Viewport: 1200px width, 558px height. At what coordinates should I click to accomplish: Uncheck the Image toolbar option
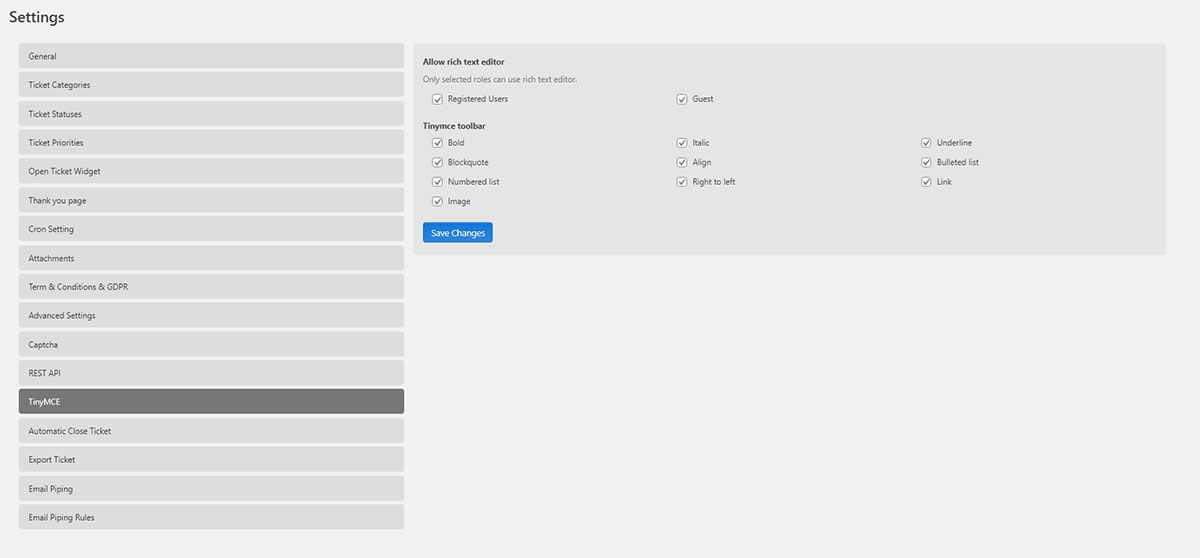click(x=437, y=201)
